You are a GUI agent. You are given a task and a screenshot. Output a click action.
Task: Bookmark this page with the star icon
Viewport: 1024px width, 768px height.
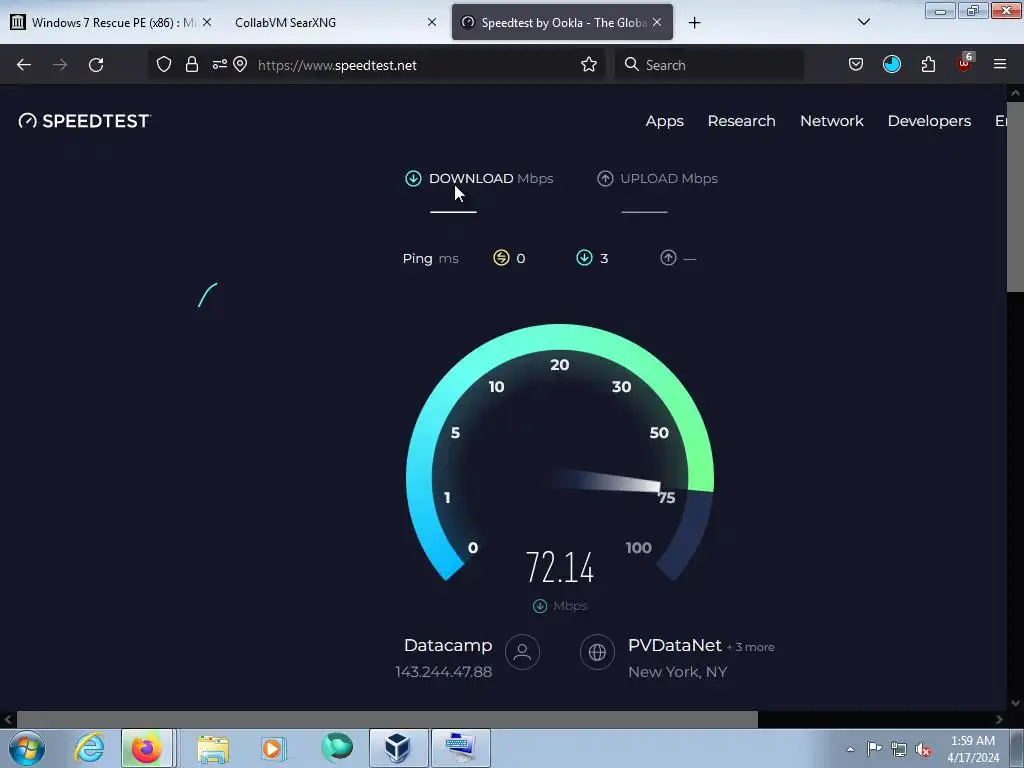[589, 65]
